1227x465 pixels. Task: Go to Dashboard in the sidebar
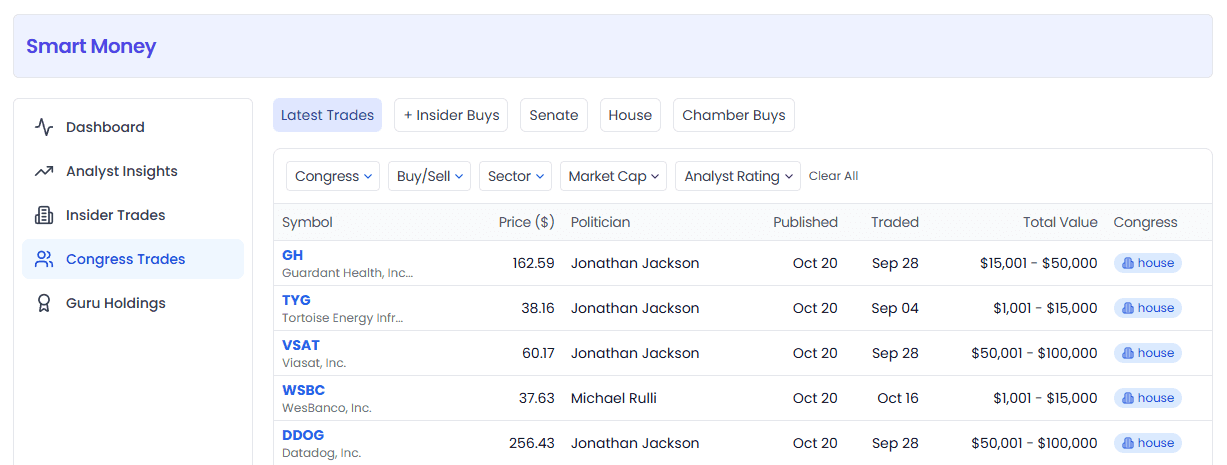pyautogui.click(x=133, y=127)
